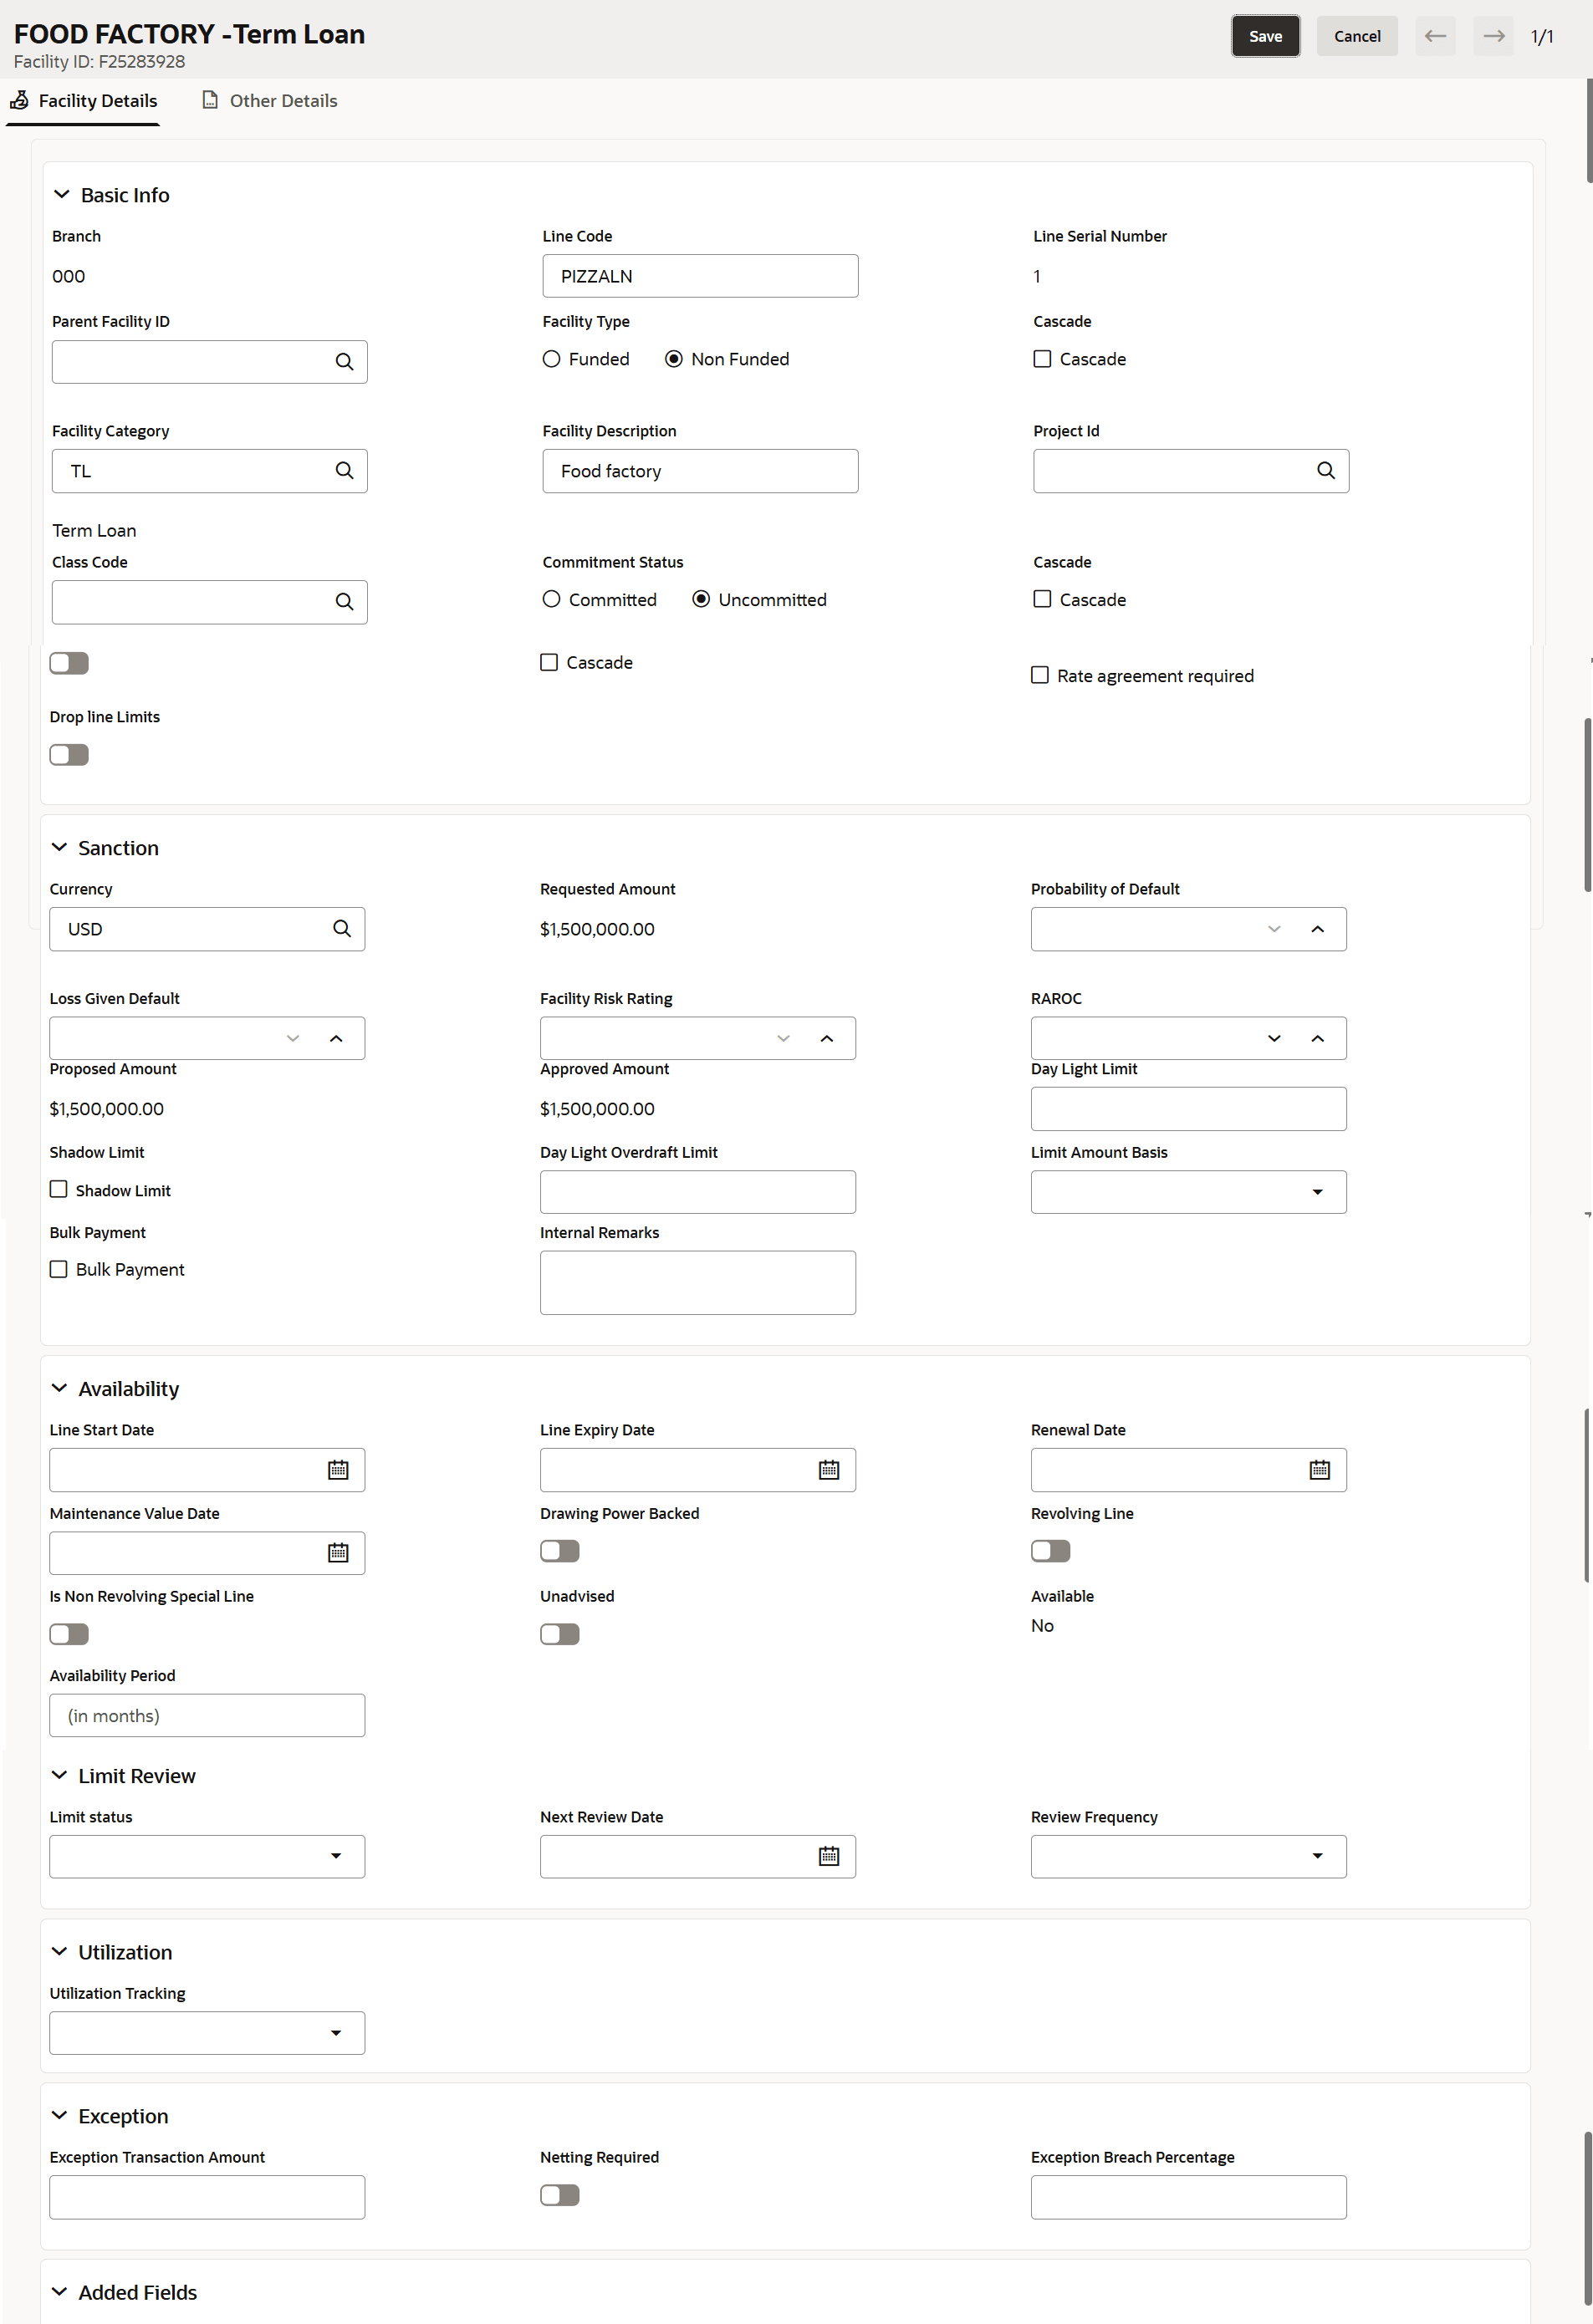Toggle the Unadvised switch
This screenshot has width=1593, height=2324.
tap(560, 1634)
